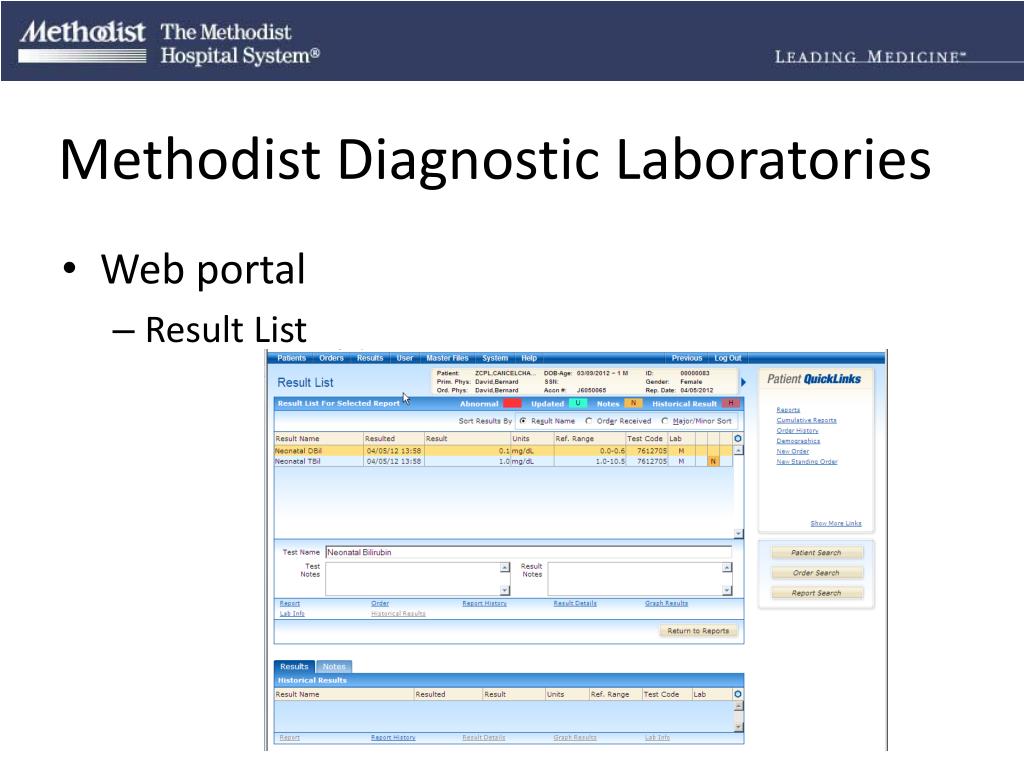Open the Results menu in top bar
This screenshot has width=1024, height=768.
370,358
